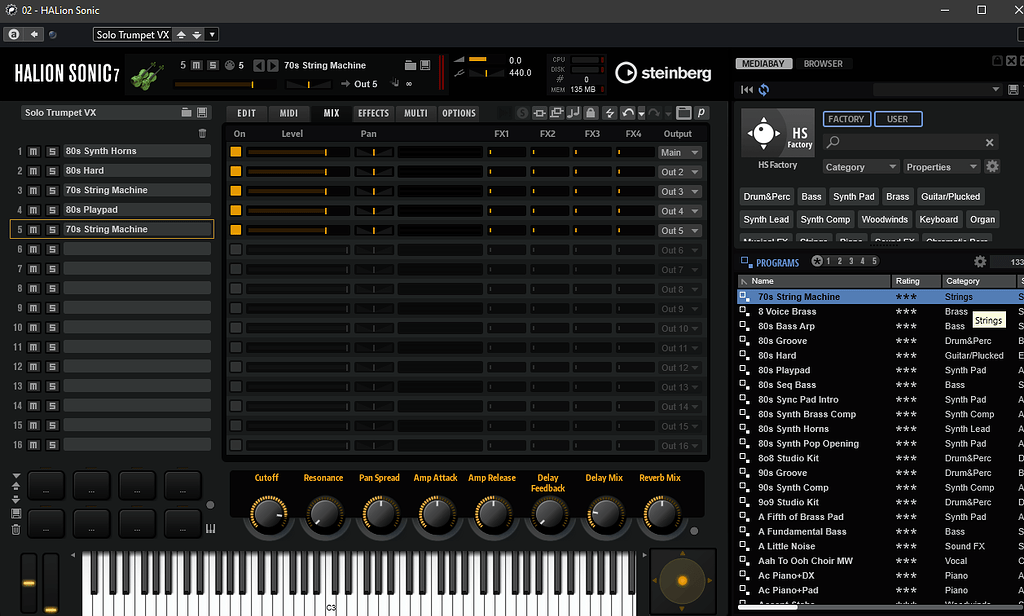The height and width of the screenshot is (616, 1024).
Task: Solo slot 3 '70s String Machine'
Action: (52, 189)
